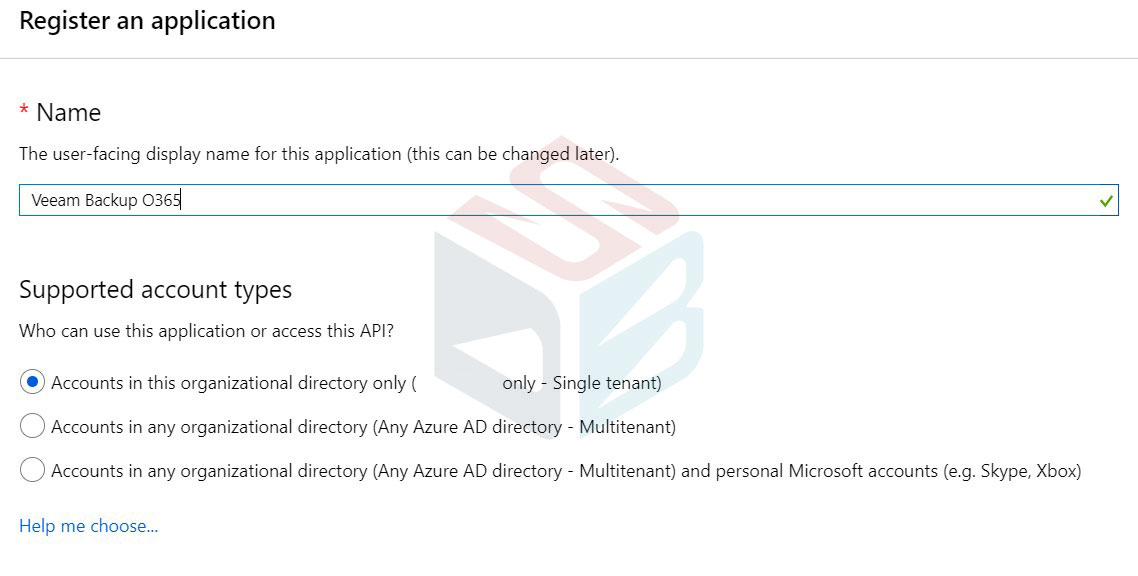Select the Single tenant radio button
This screenshot has width=1138, height=576.
click(x=31, y=382)
